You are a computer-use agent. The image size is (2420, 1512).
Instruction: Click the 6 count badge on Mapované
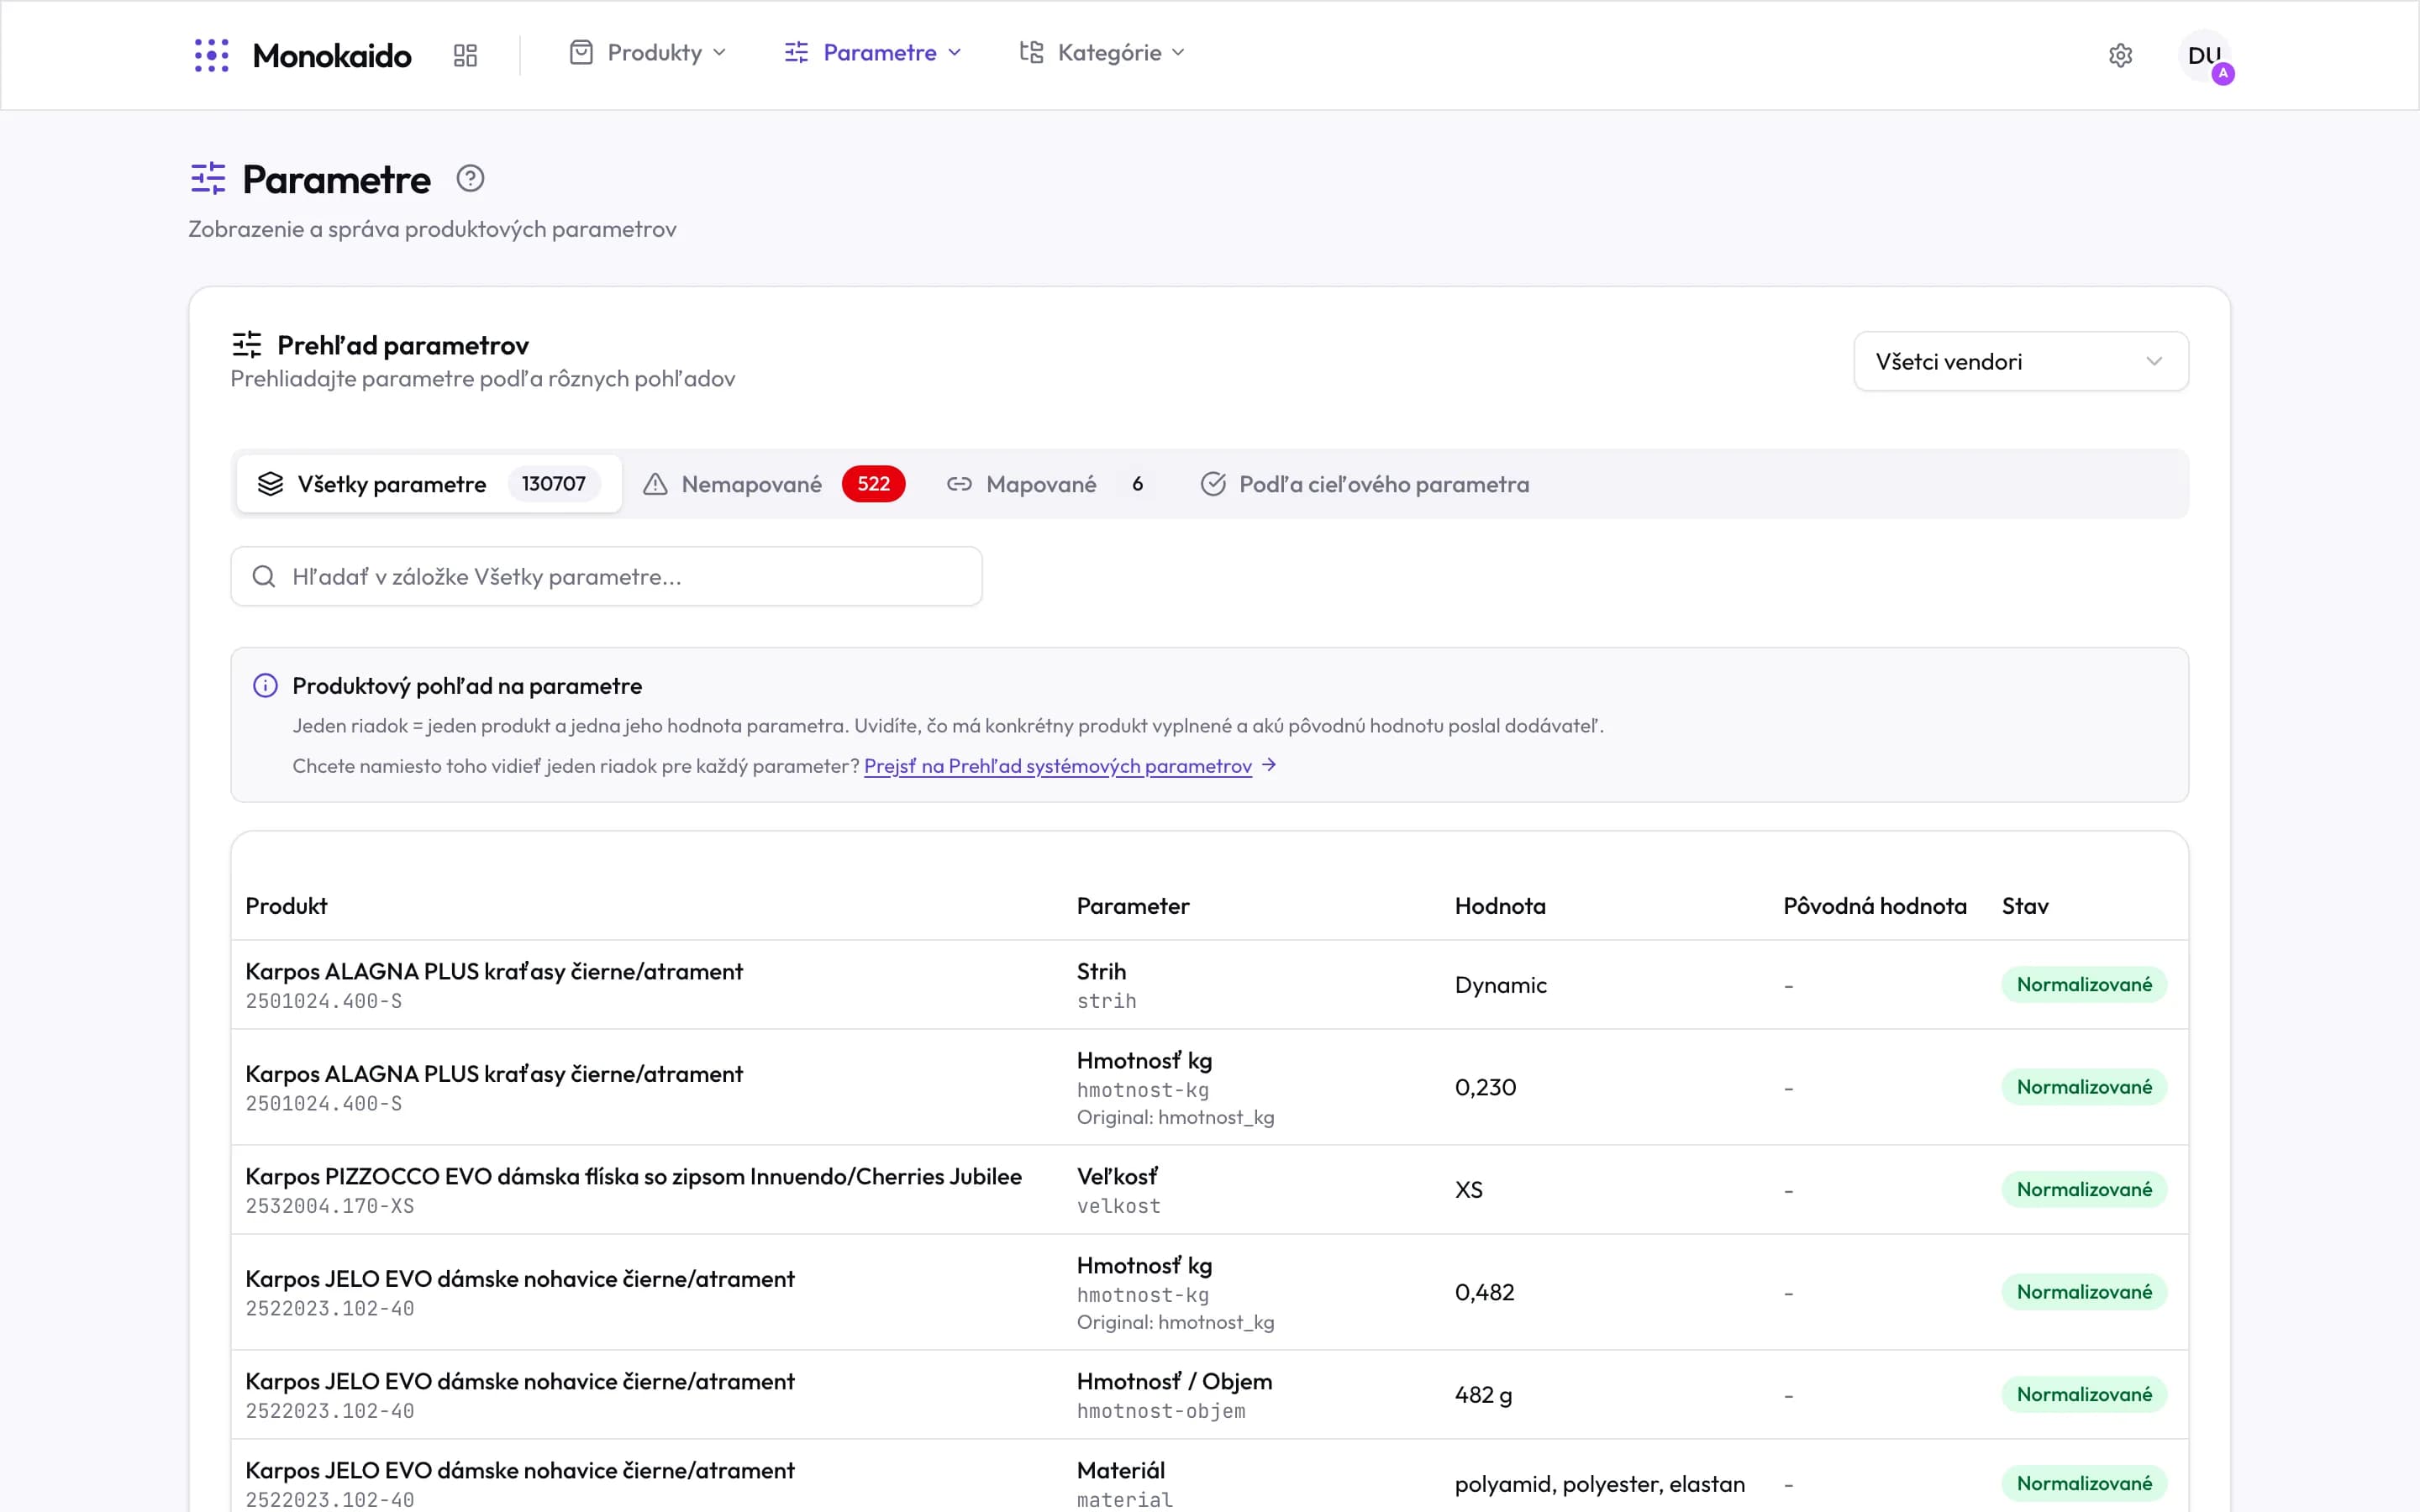(1137, 484)
